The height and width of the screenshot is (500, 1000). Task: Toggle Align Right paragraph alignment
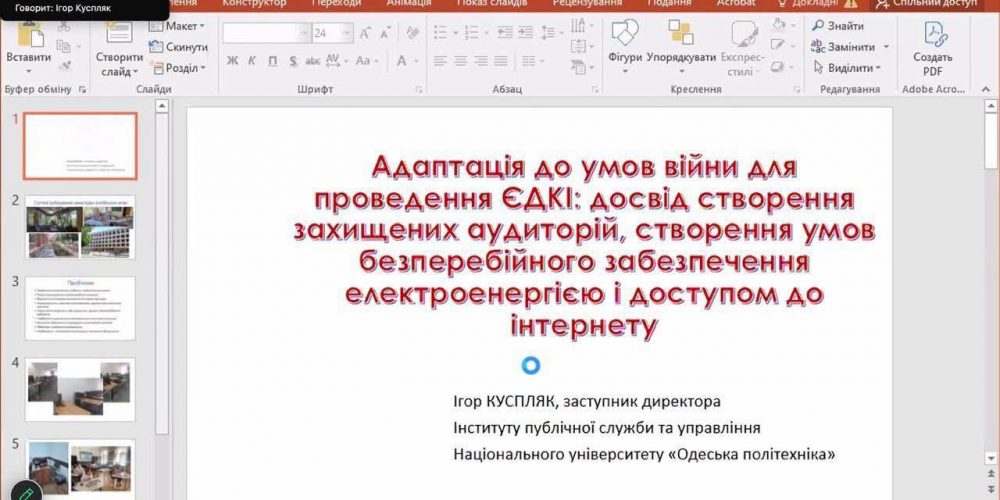pyautogui.click(x=481, y=61)
